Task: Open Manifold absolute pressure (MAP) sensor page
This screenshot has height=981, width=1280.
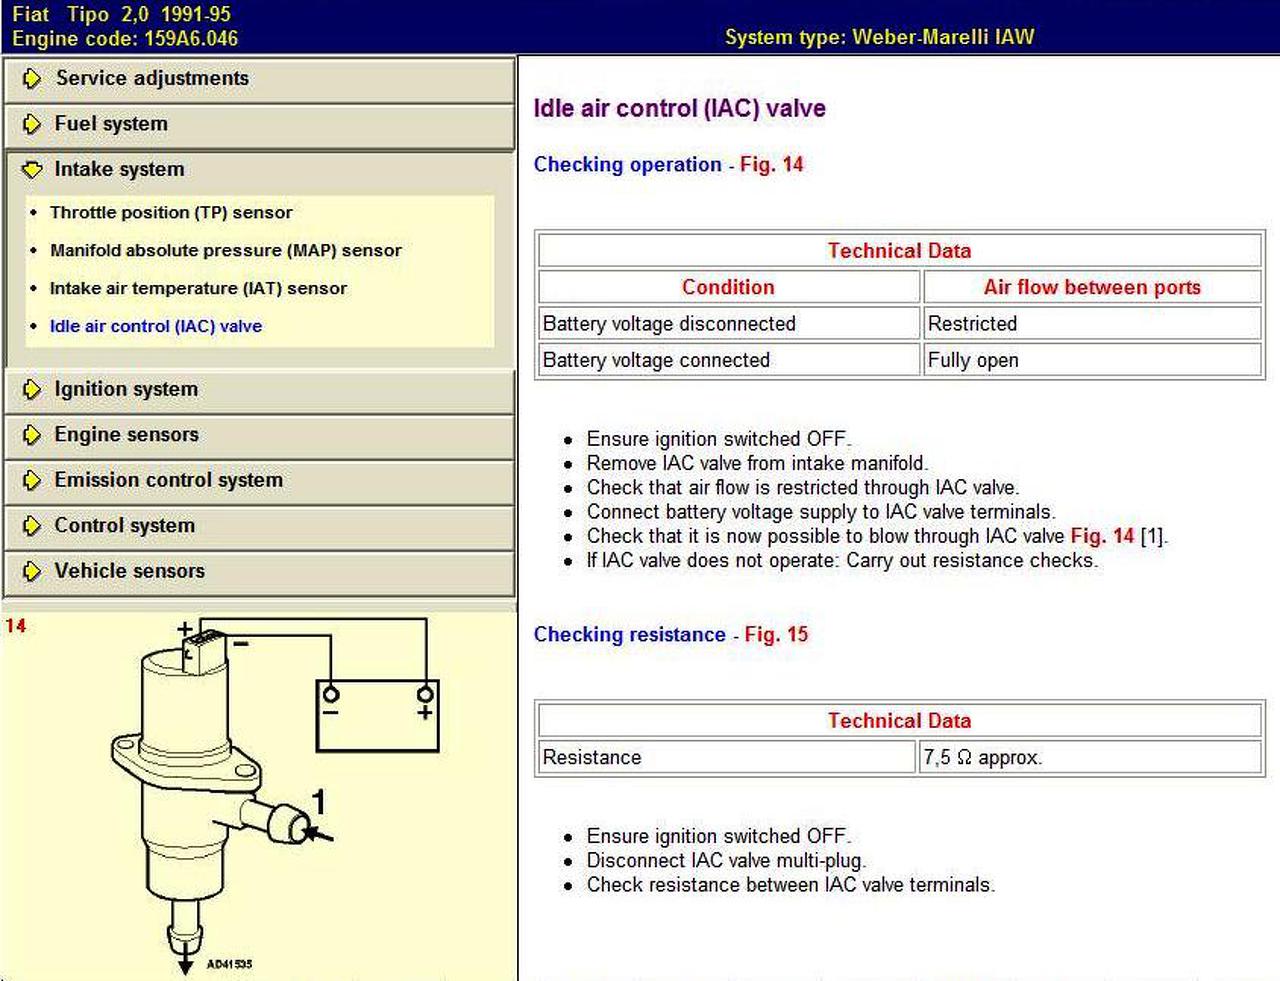Action: 226,250
